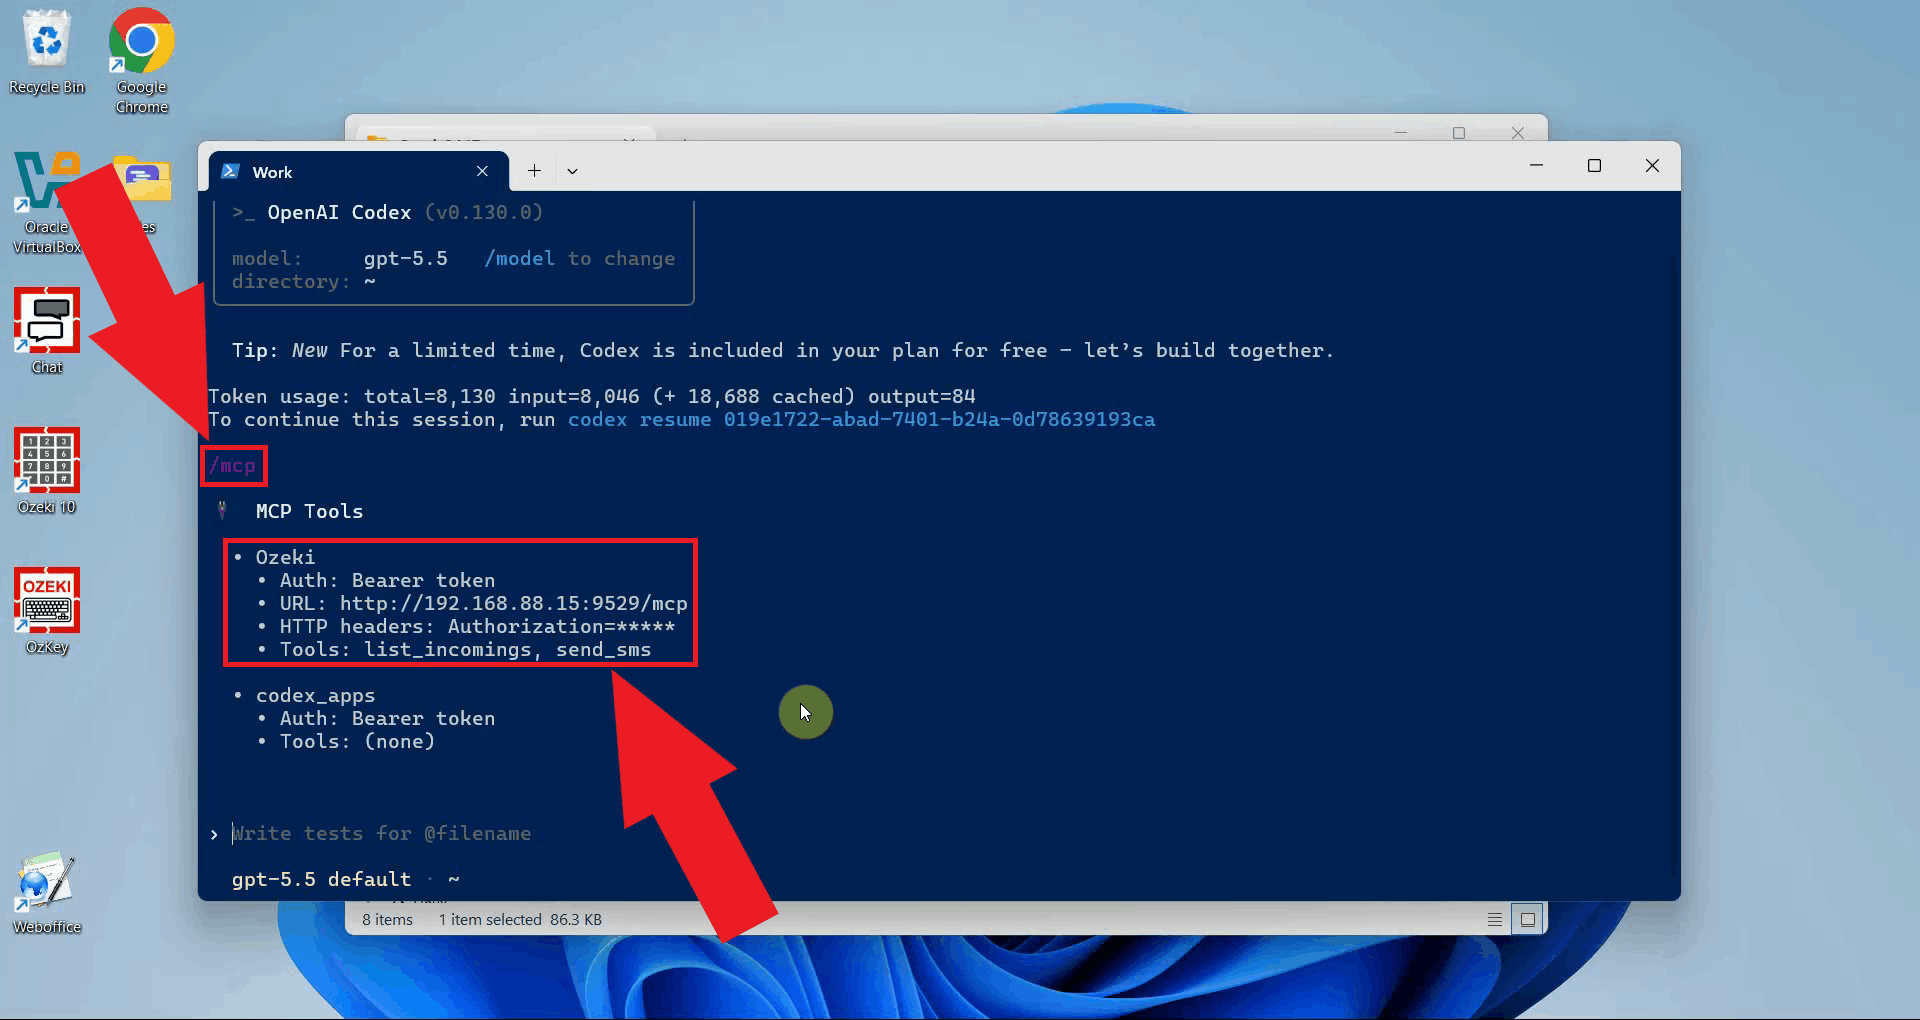
Task: Click 'Tools: list_incomings, send_sms' line
Action: tap(465, 649)
